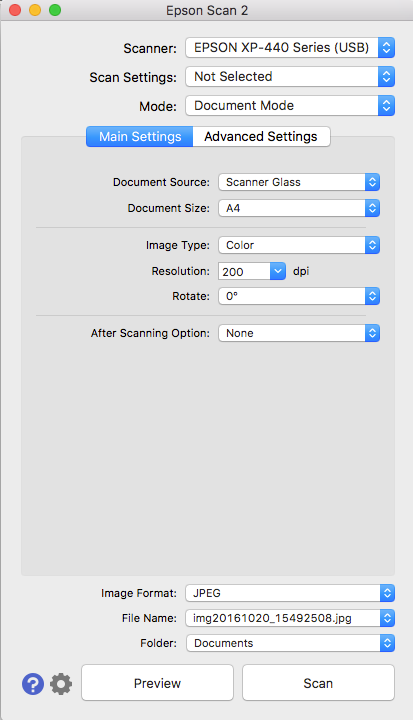Click the Preview button

[x=157, y=683]
